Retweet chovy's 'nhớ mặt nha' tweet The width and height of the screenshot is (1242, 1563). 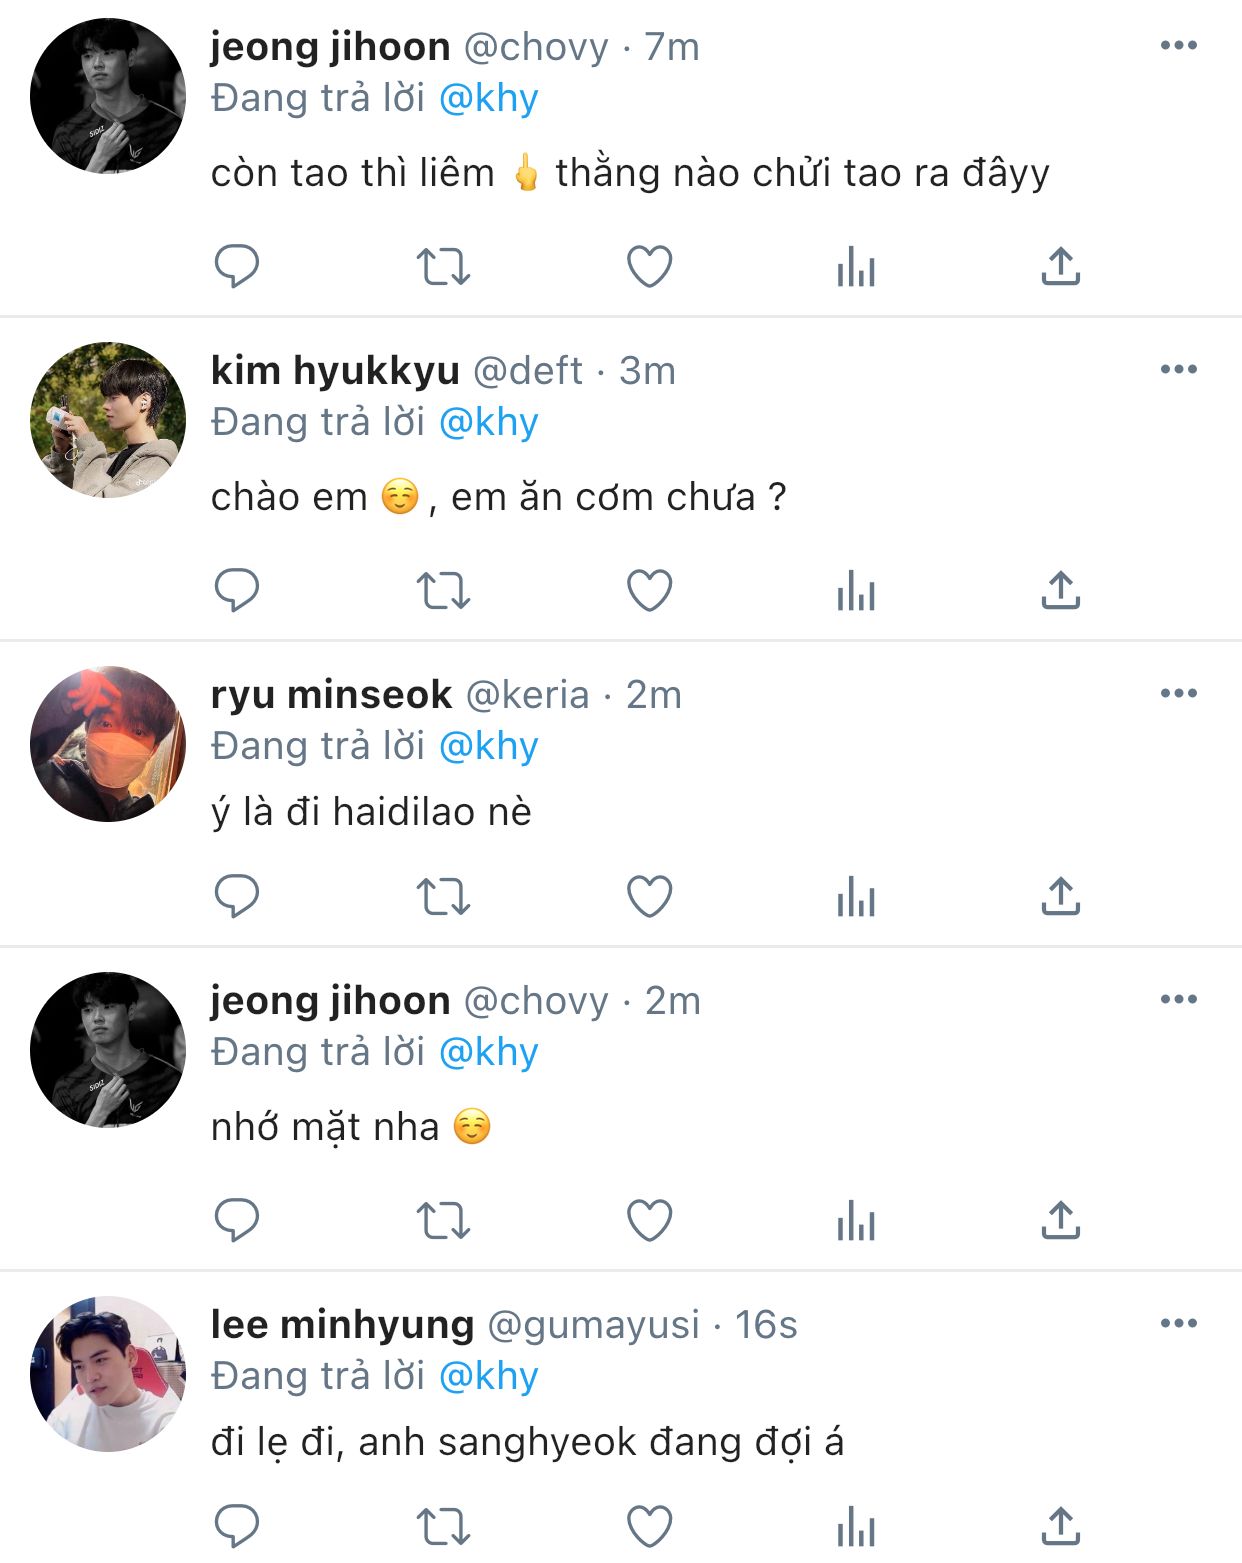tap(443, 1222)
